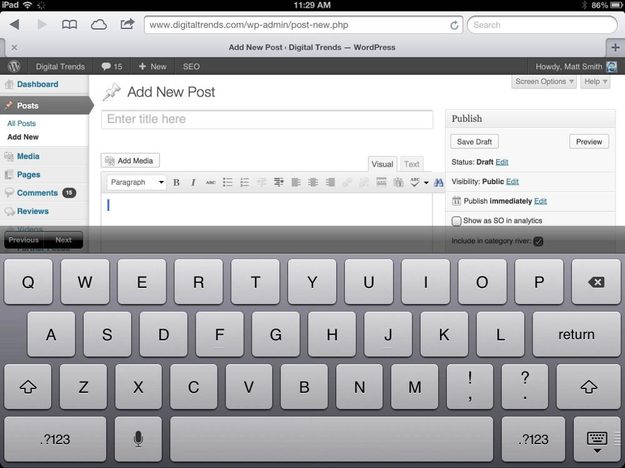Align text left in editor toolbar
This screenshot has height=468, width=625.
pos(296,183)
